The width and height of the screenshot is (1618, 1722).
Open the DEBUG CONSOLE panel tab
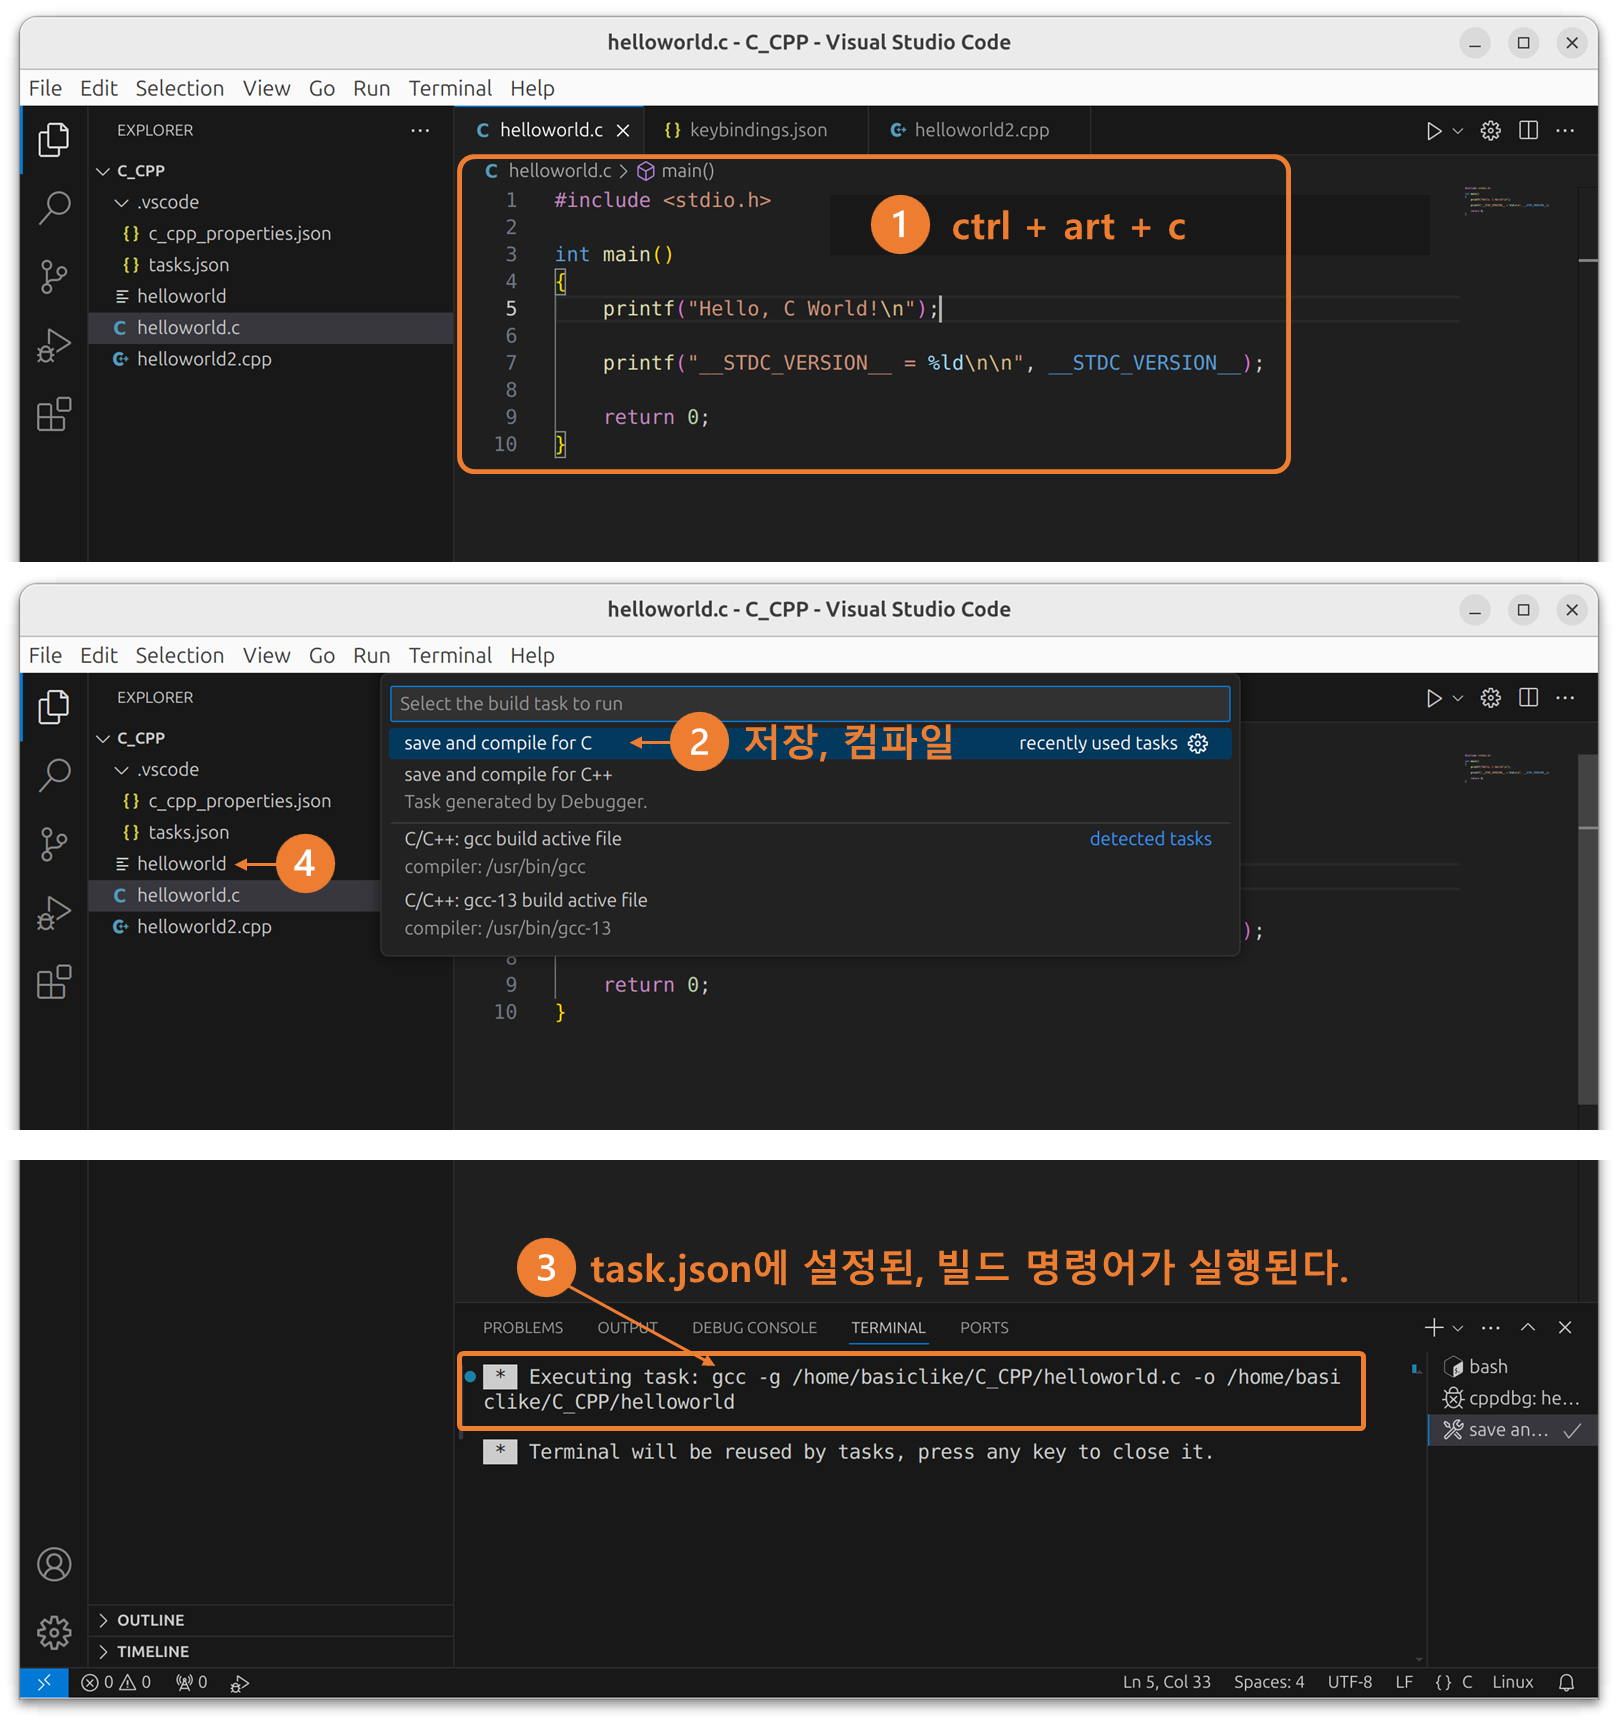[754, 1327]
